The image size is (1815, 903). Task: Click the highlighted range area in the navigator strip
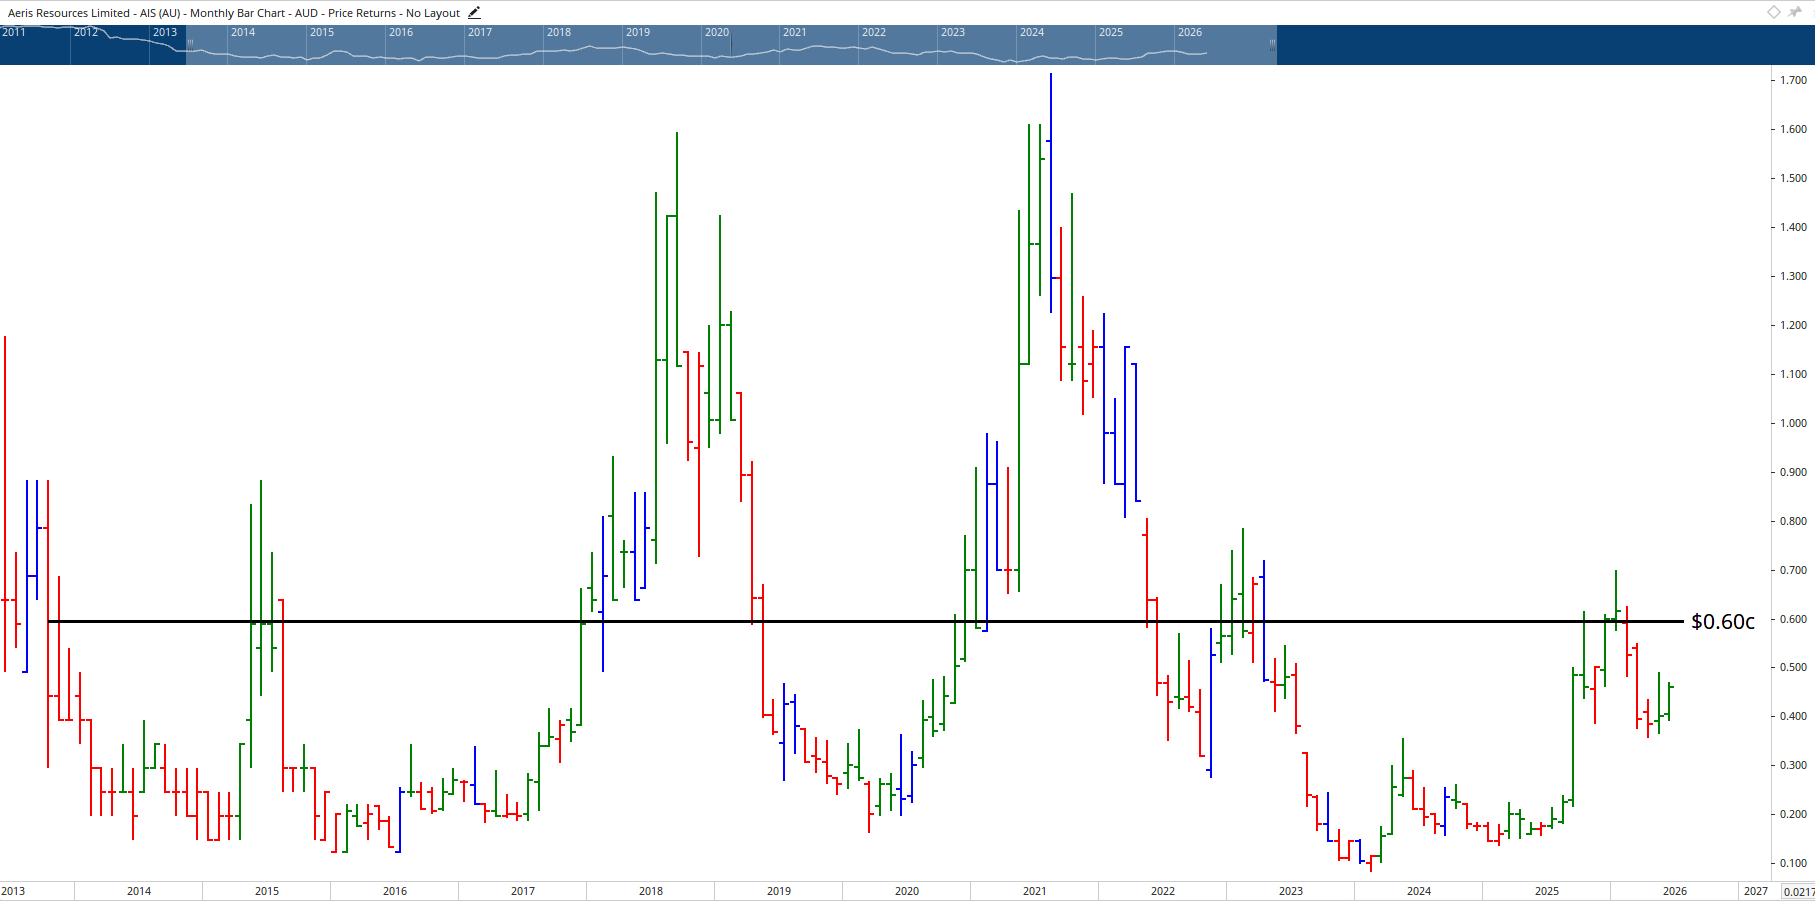click(731, 45)
